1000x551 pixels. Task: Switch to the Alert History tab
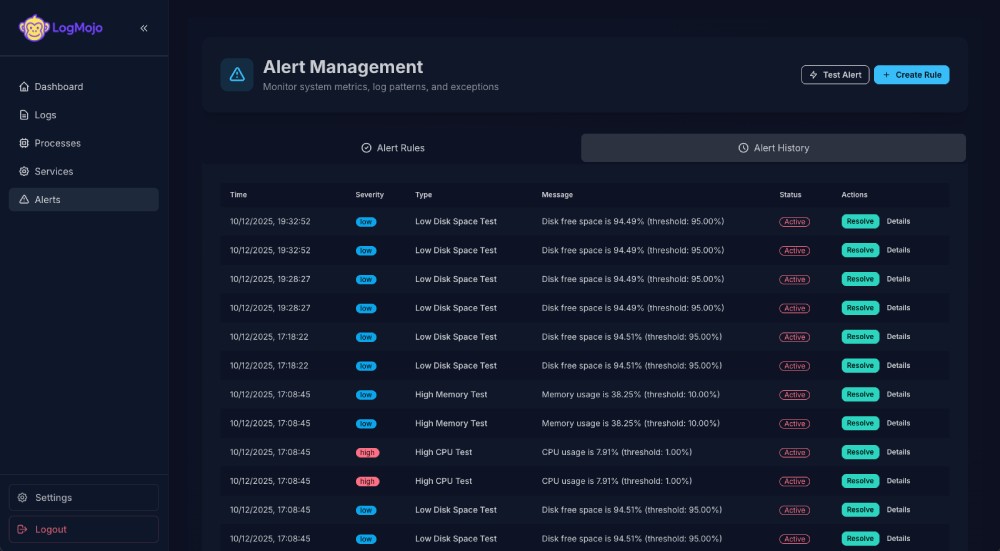[773, 148]
